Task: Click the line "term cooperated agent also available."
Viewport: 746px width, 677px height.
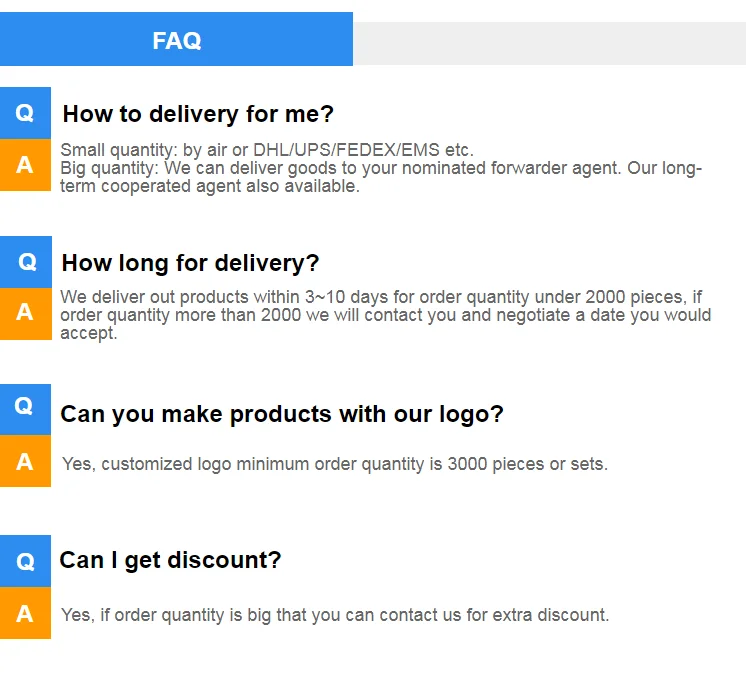Action: tap(210, 186)
